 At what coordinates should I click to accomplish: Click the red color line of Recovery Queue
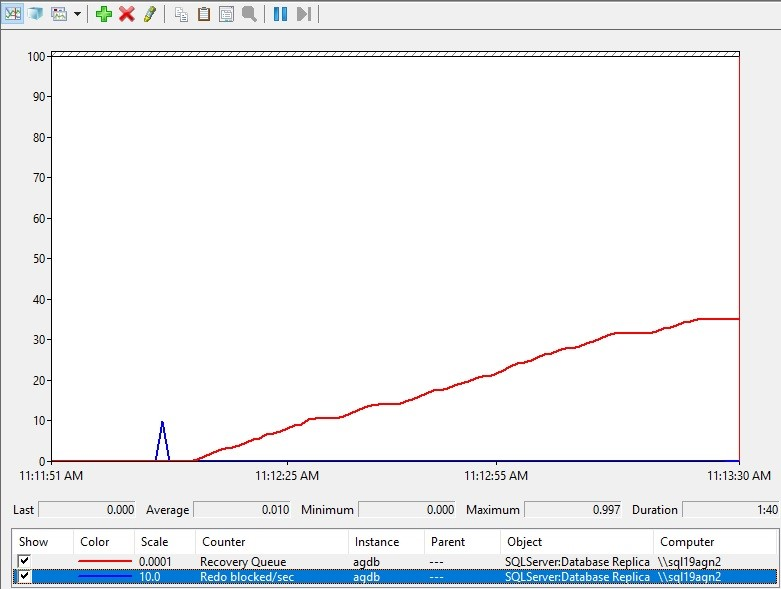tap(104, 561)
